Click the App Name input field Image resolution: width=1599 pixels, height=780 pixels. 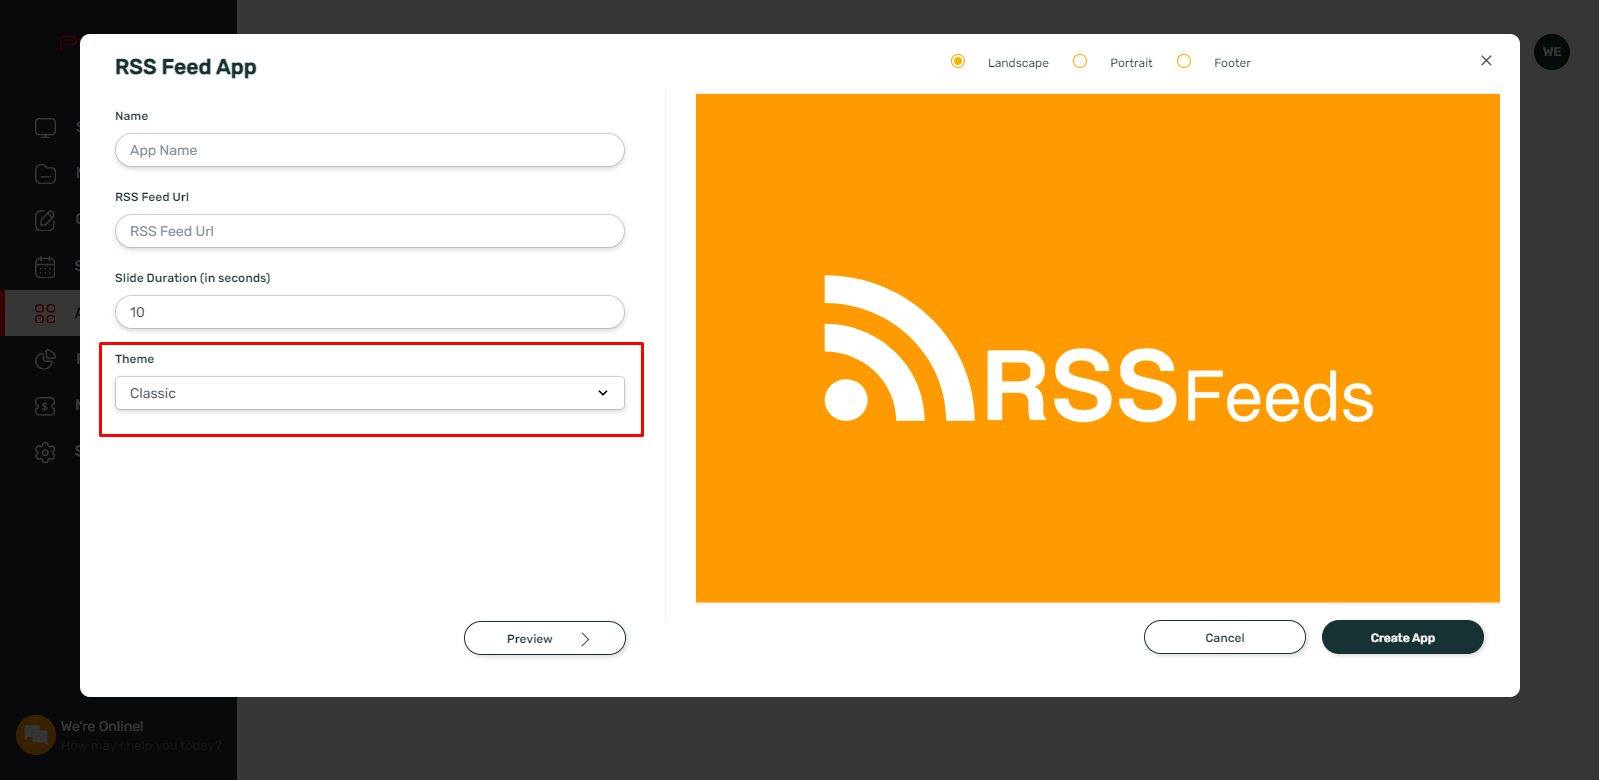[x=370, y=150]
